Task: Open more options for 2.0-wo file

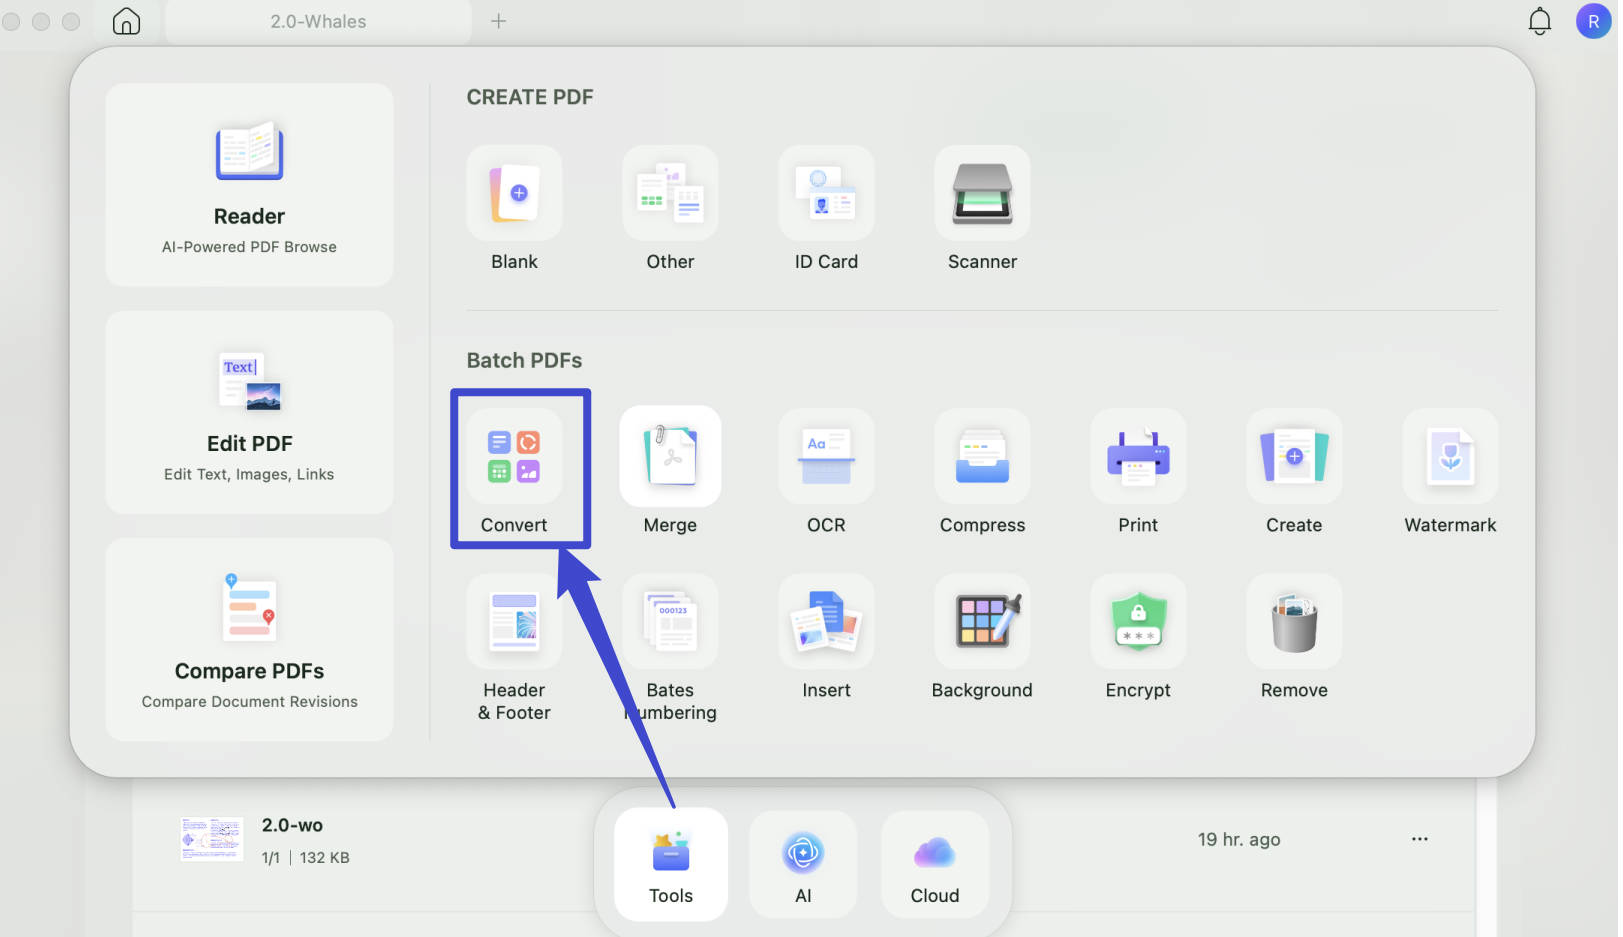Action: [x=1420, y=839]
